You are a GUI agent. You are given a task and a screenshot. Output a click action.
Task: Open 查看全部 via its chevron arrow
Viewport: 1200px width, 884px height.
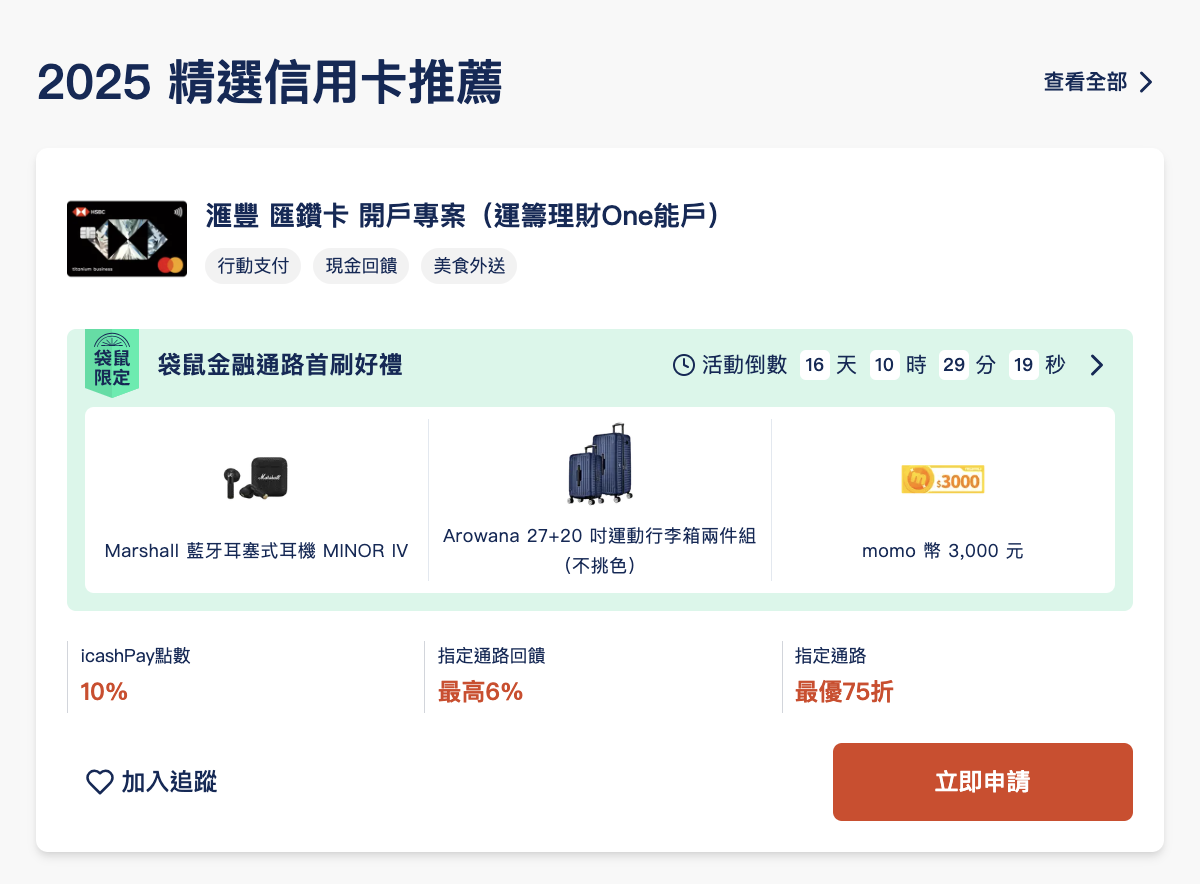point(1146,84)
